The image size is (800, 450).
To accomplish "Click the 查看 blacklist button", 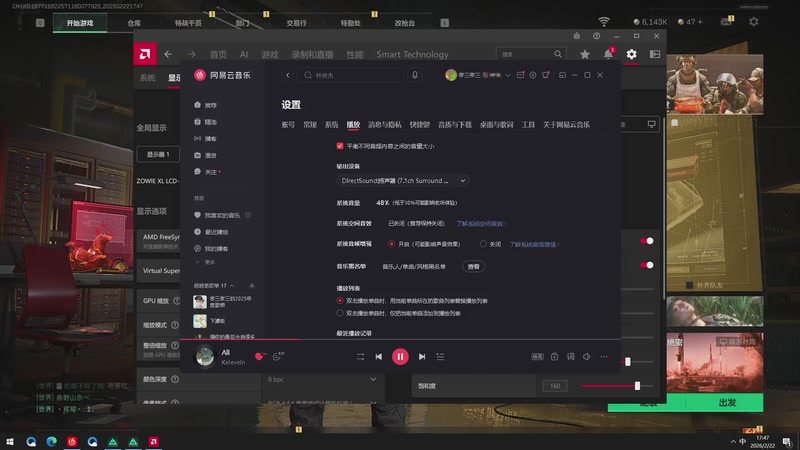I will click(x=473, y=266).
